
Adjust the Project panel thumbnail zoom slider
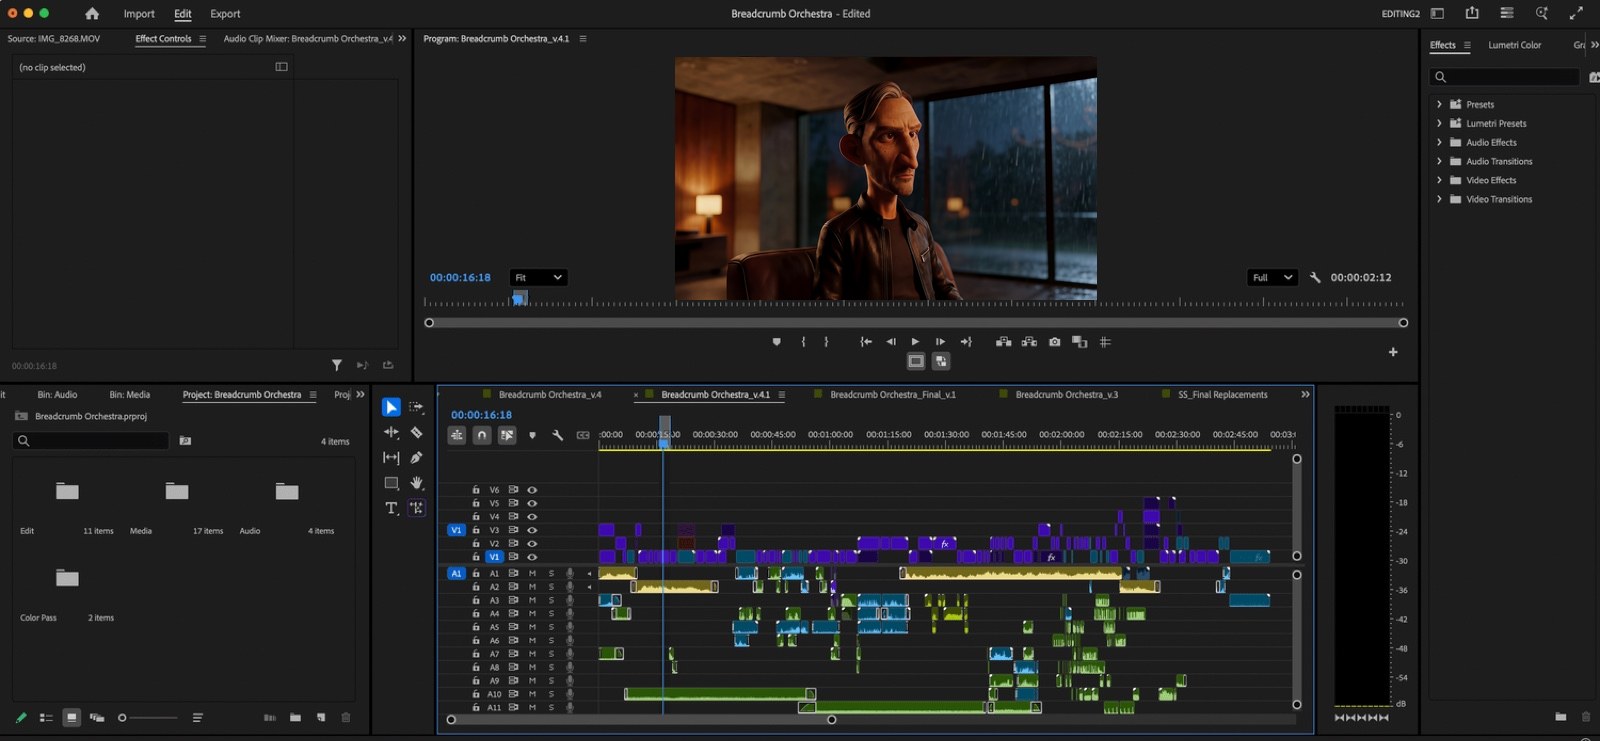point(148,718)
